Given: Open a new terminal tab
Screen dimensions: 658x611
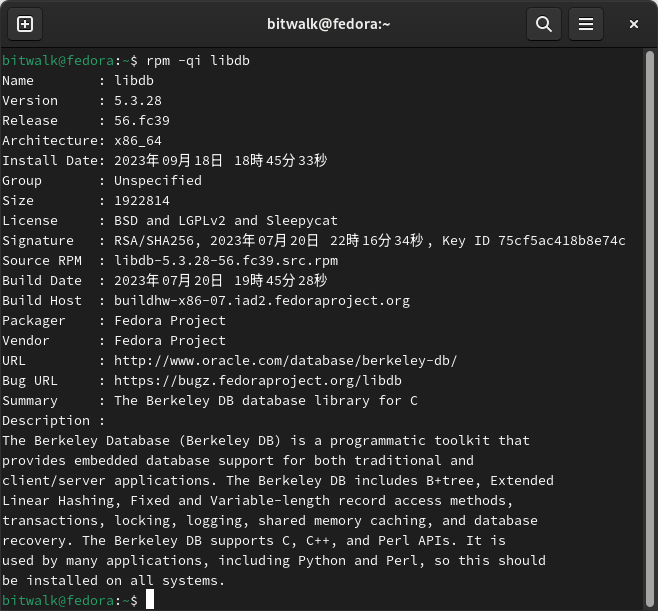Looking at the screenshot, I should 25,24.
